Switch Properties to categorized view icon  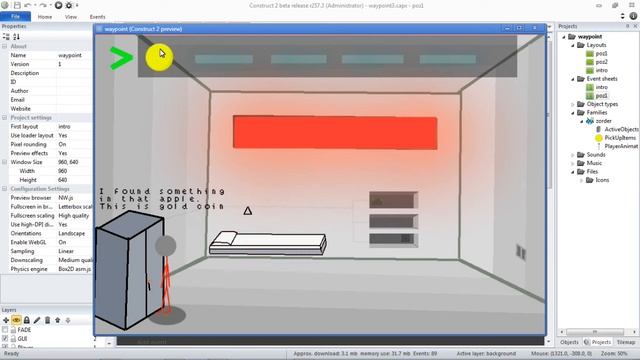pos(6,37)
